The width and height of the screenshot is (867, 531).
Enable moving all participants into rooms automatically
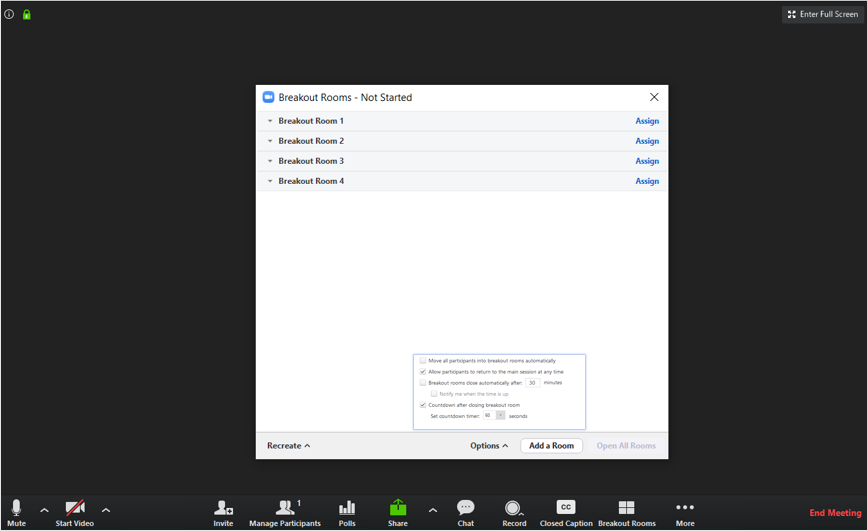(423, 361)
